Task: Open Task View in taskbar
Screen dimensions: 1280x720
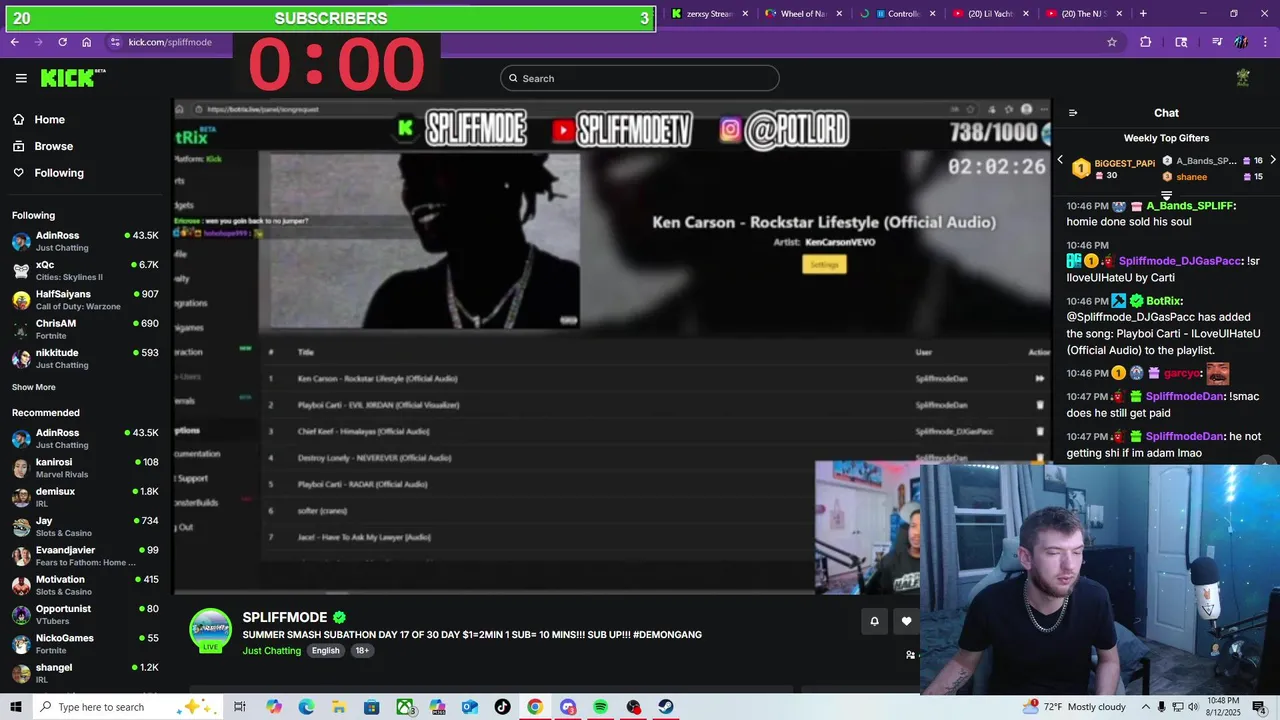Action: pos(240,707)
